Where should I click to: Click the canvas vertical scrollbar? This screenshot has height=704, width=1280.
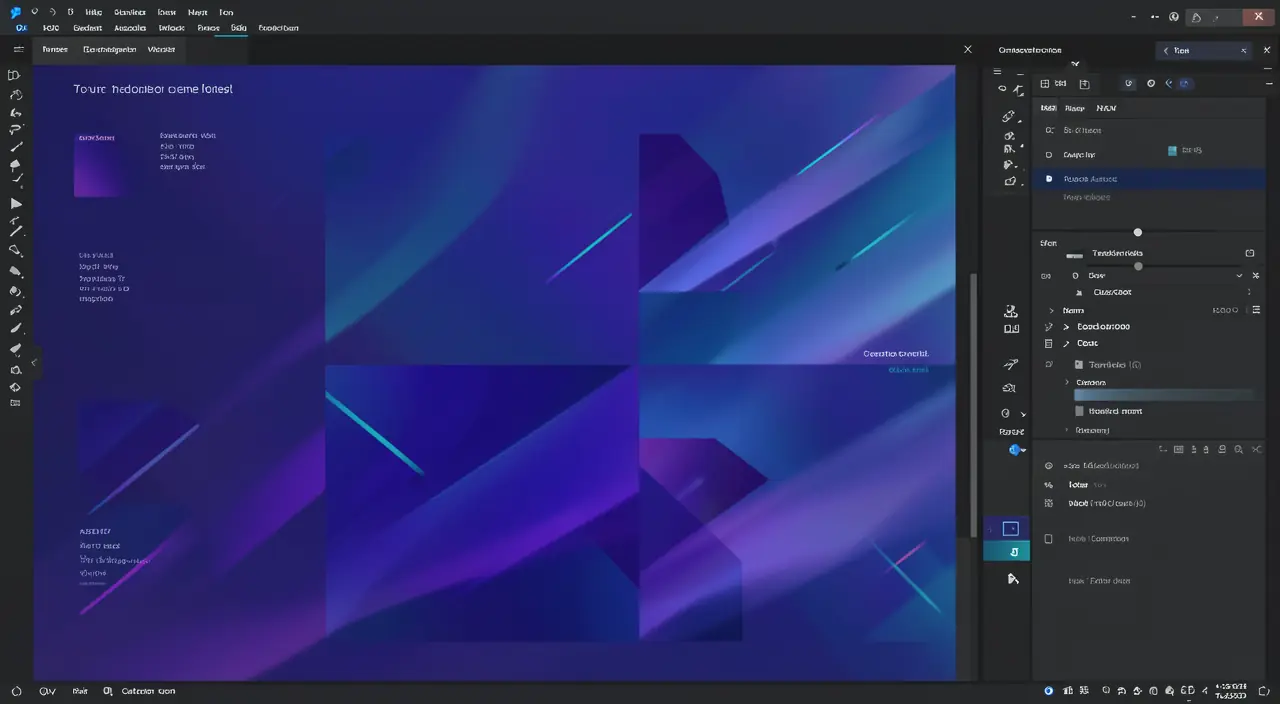click(975, 405)
